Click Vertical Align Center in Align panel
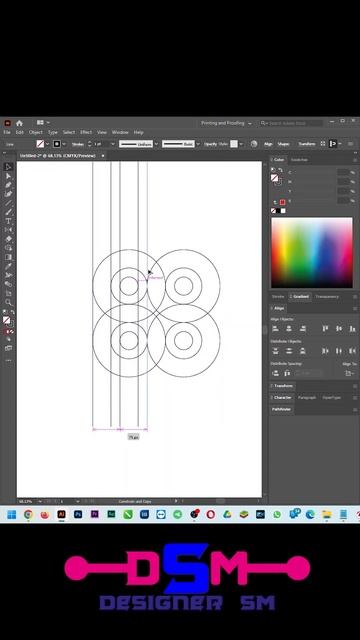The height and width of the screenshot is (640, 360). [339, 329]
